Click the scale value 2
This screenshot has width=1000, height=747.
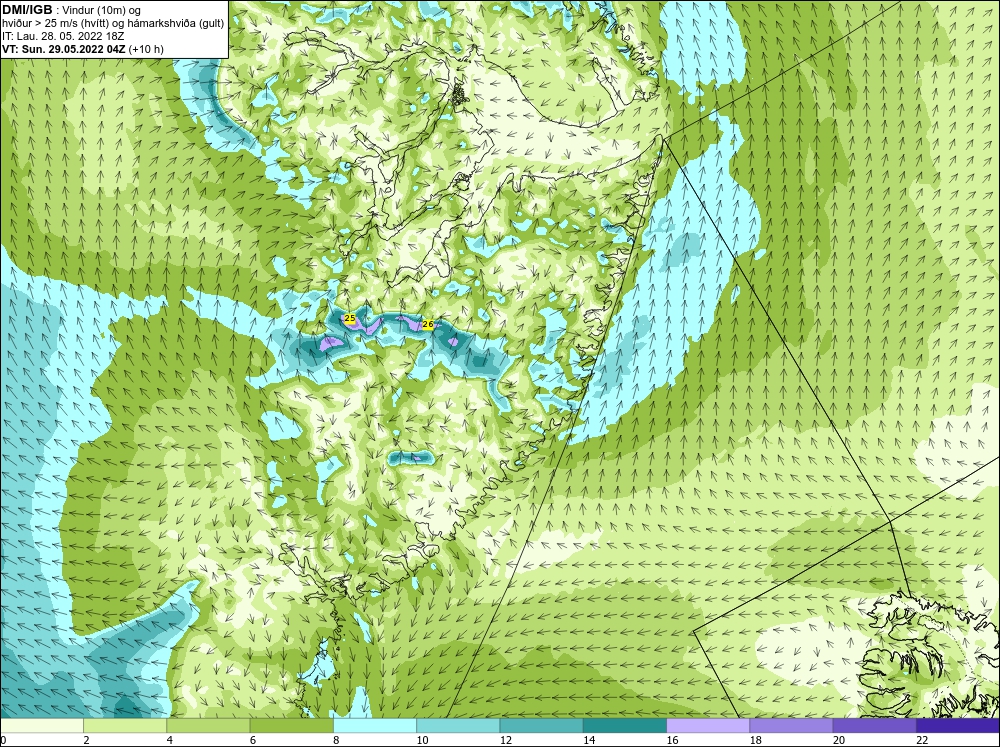click(86, 740)
